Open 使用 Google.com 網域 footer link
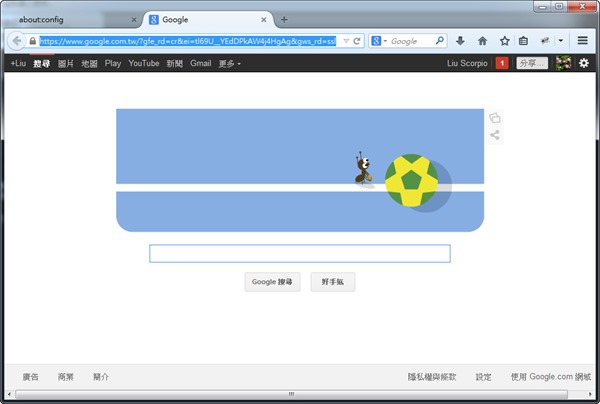 point(551,377)
